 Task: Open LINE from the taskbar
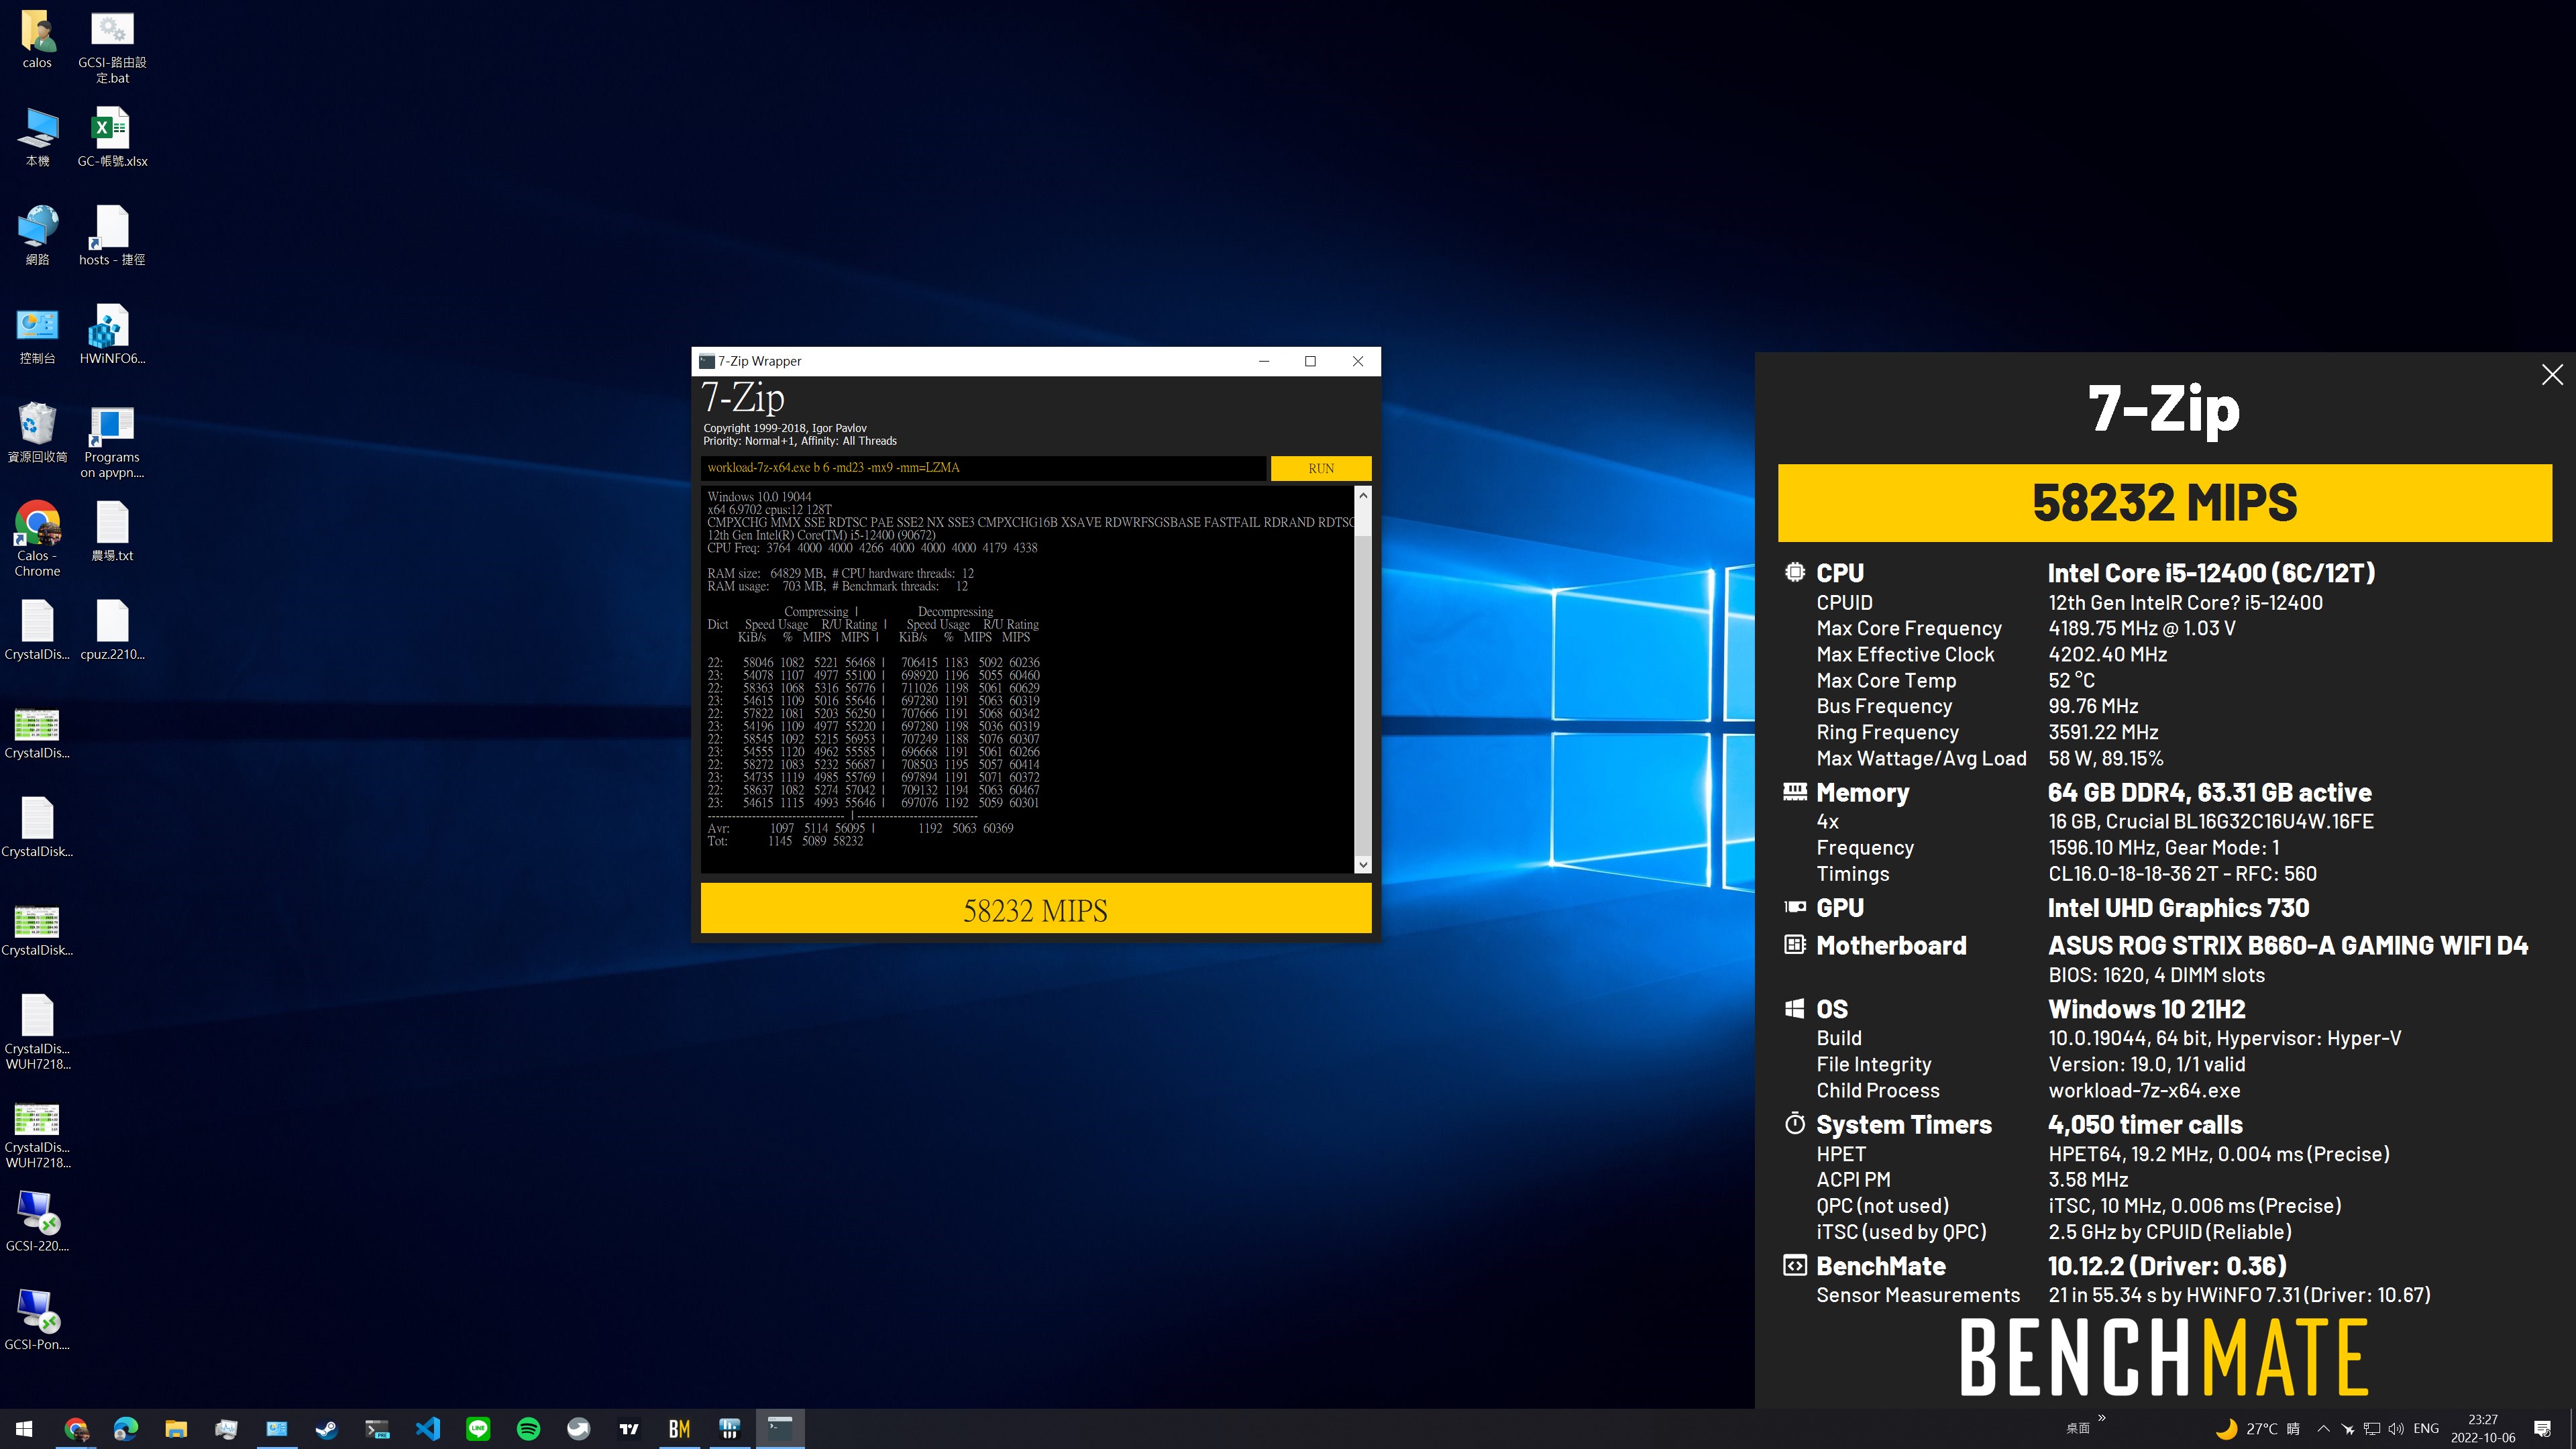pyautogui.click(x=478, y=1428)
